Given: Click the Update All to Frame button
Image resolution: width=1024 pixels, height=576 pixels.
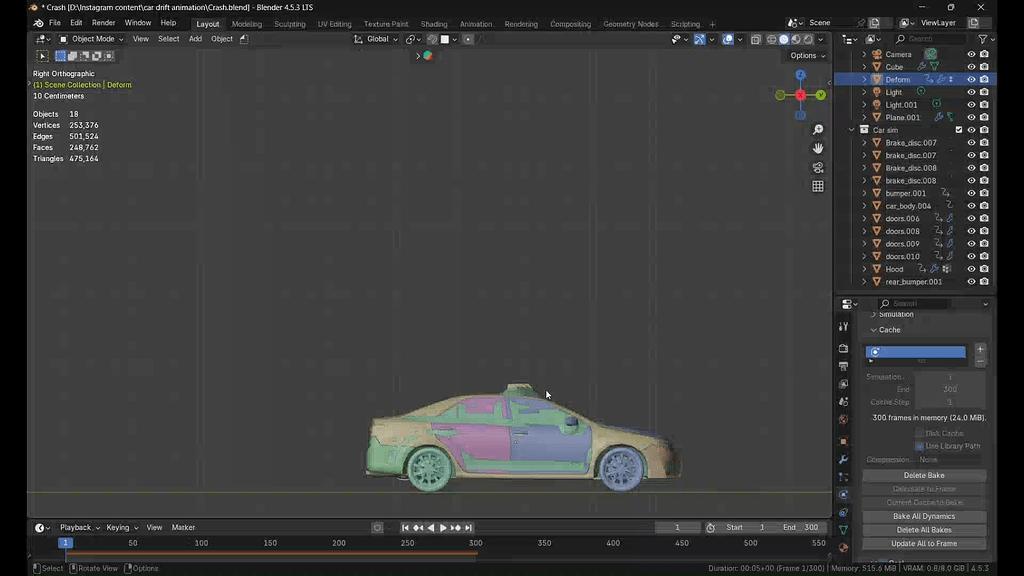Looking at the screenshot, I should coord(924,544).
